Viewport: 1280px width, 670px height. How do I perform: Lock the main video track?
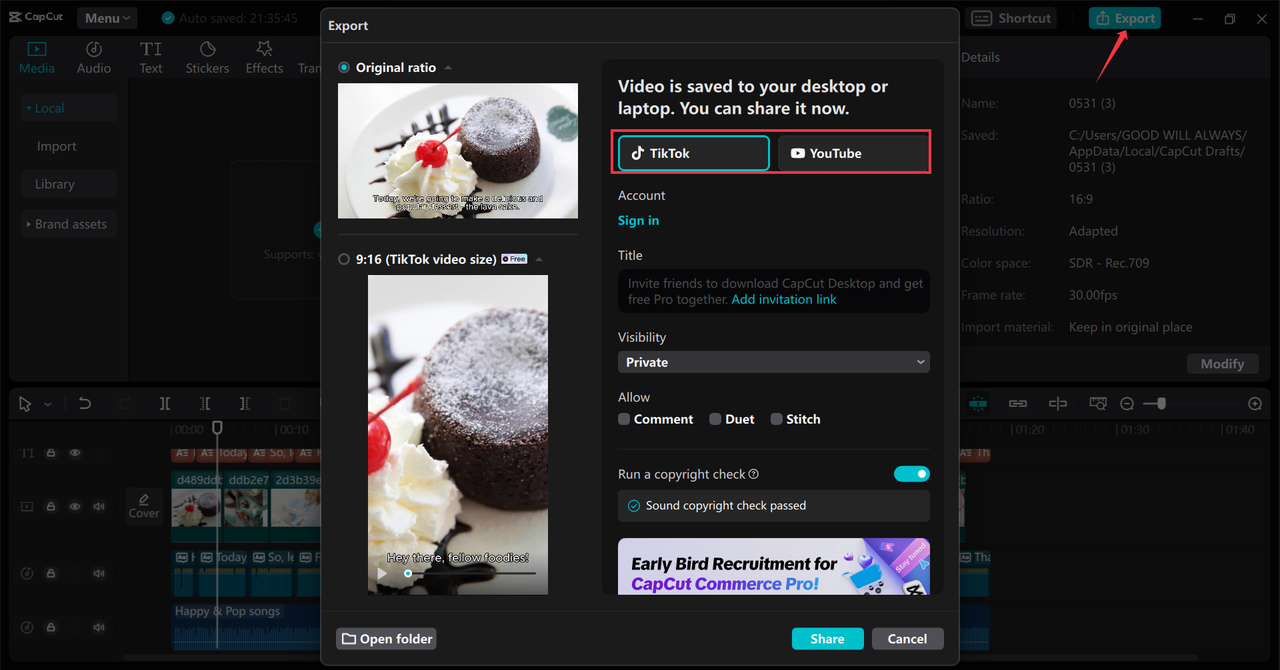[51, 507]
